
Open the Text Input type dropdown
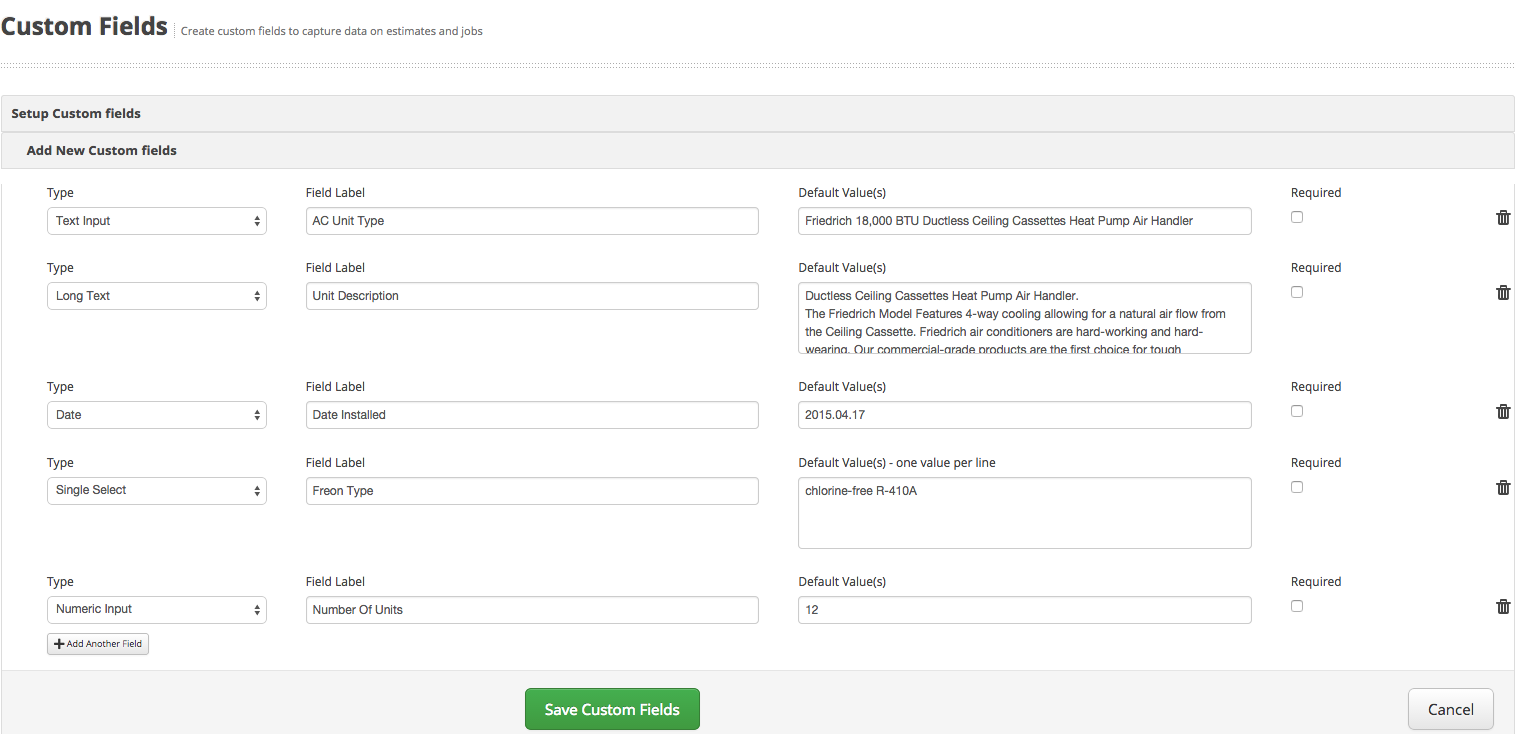[x=157, y=221]
